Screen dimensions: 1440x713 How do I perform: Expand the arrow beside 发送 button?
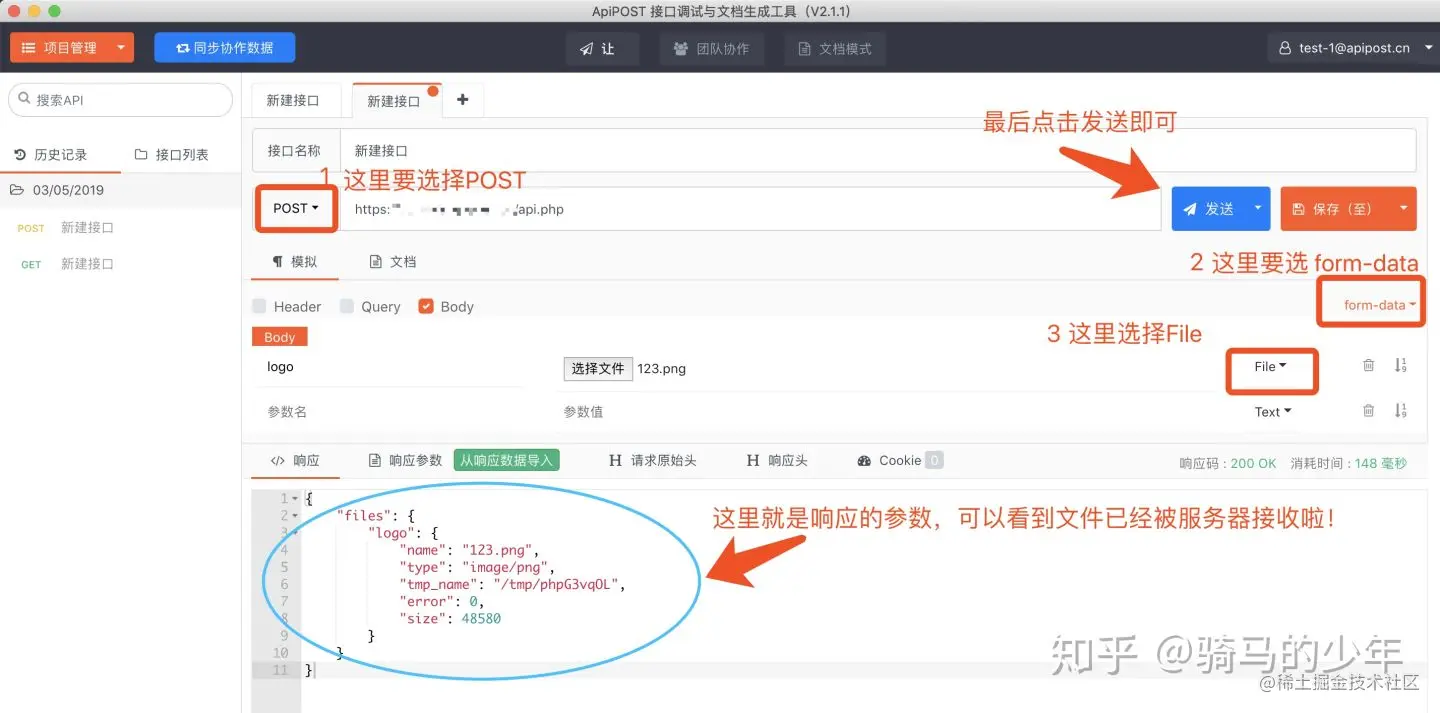pyautogui.click(x=1258, y=209)
